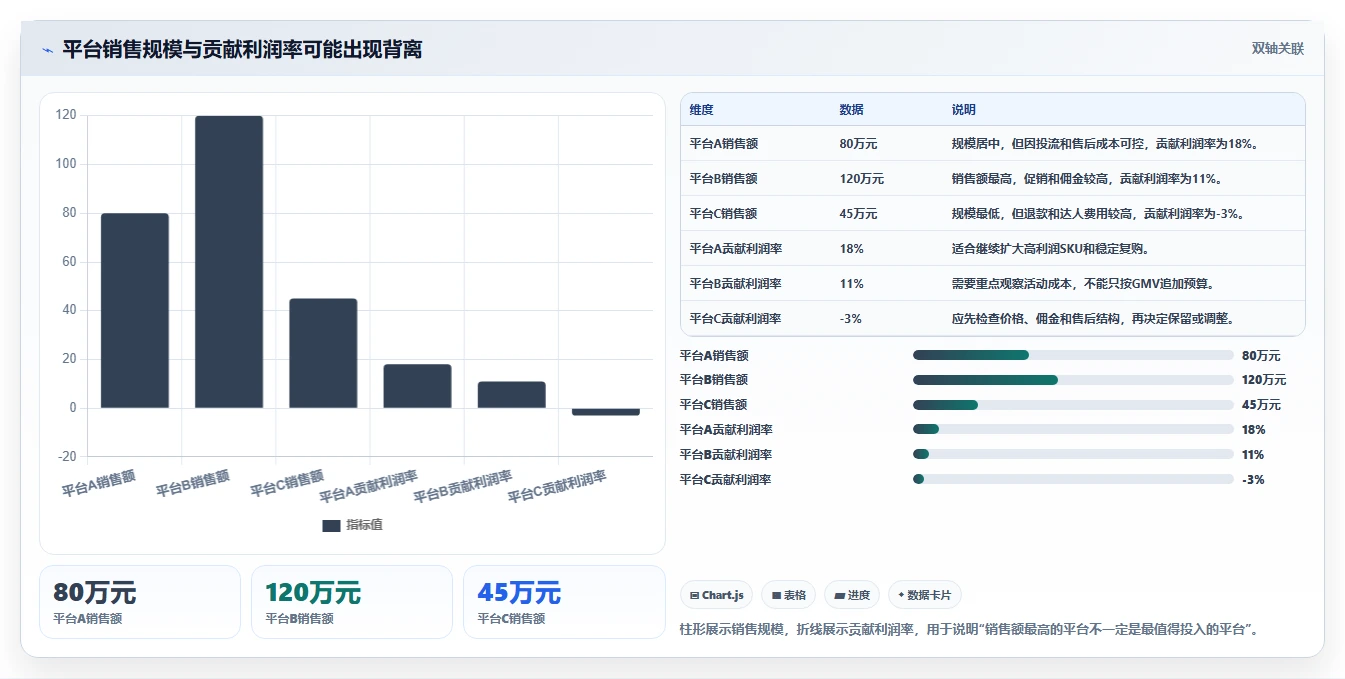This screenshot has height=679, width=1345.
Task: Click the footer caption starting 柱形展示销售规模
Action: [968, 630]
